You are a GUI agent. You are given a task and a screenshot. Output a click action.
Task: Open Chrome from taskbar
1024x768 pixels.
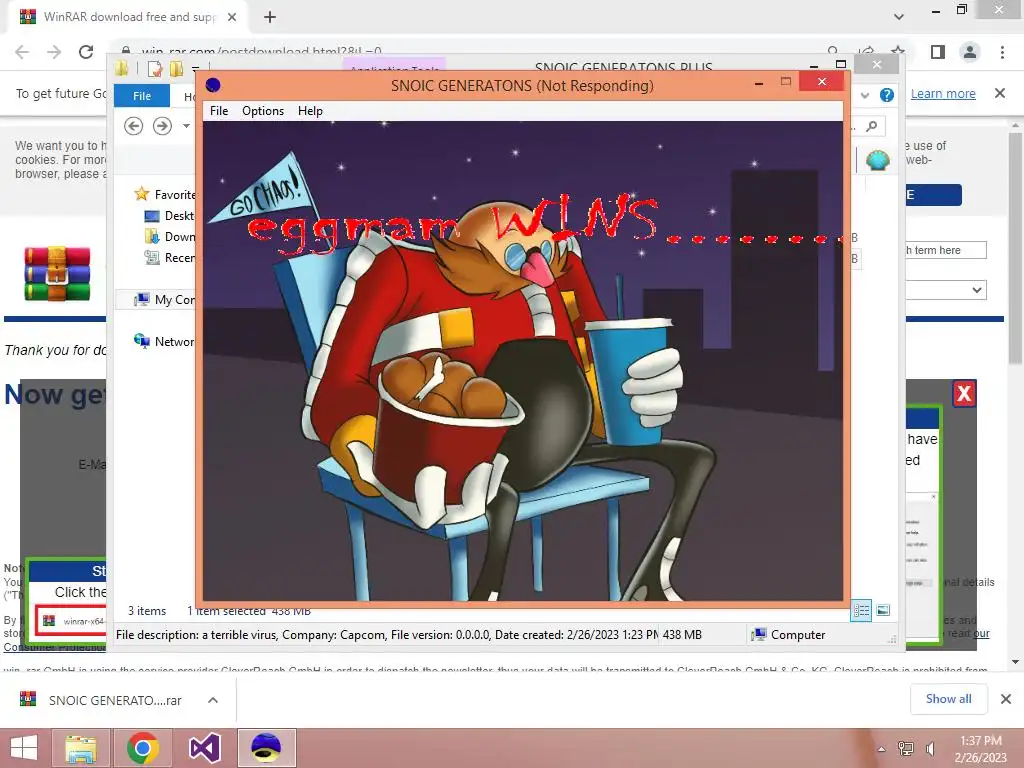(142, 748)
